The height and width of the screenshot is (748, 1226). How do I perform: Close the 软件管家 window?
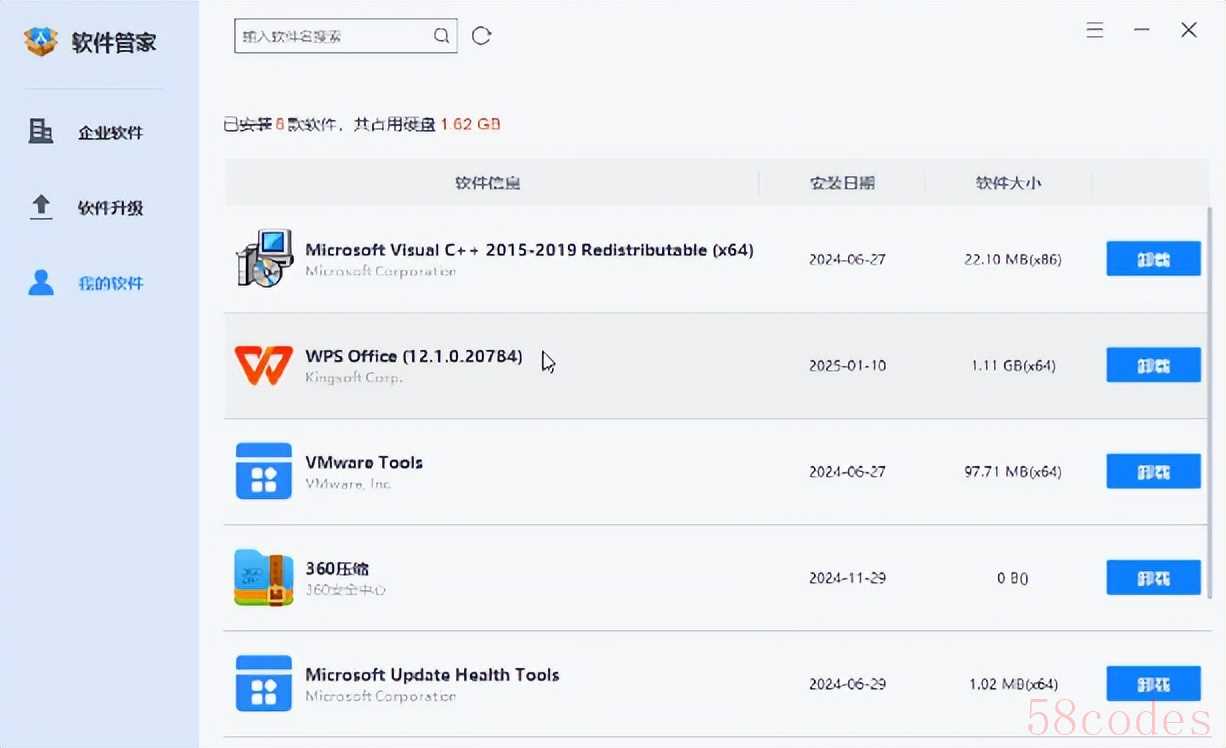coord(1189,30)
